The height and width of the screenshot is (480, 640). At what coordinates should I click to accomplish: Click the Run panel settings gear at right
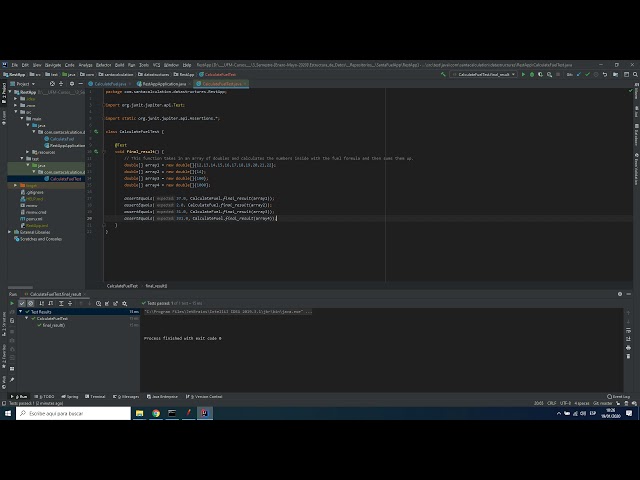point(620,294)
